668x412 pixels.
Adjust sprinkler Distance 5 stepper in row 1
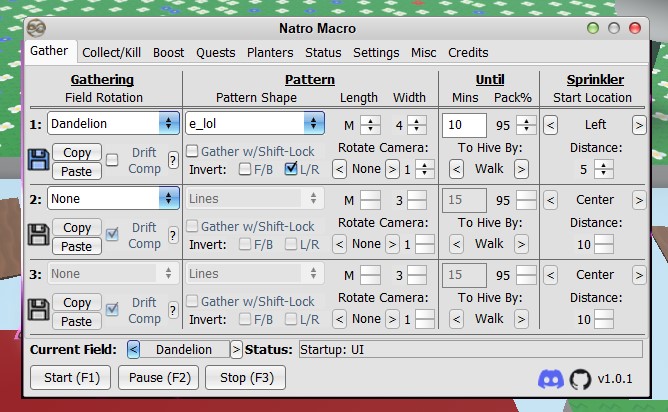click(604, 169)
